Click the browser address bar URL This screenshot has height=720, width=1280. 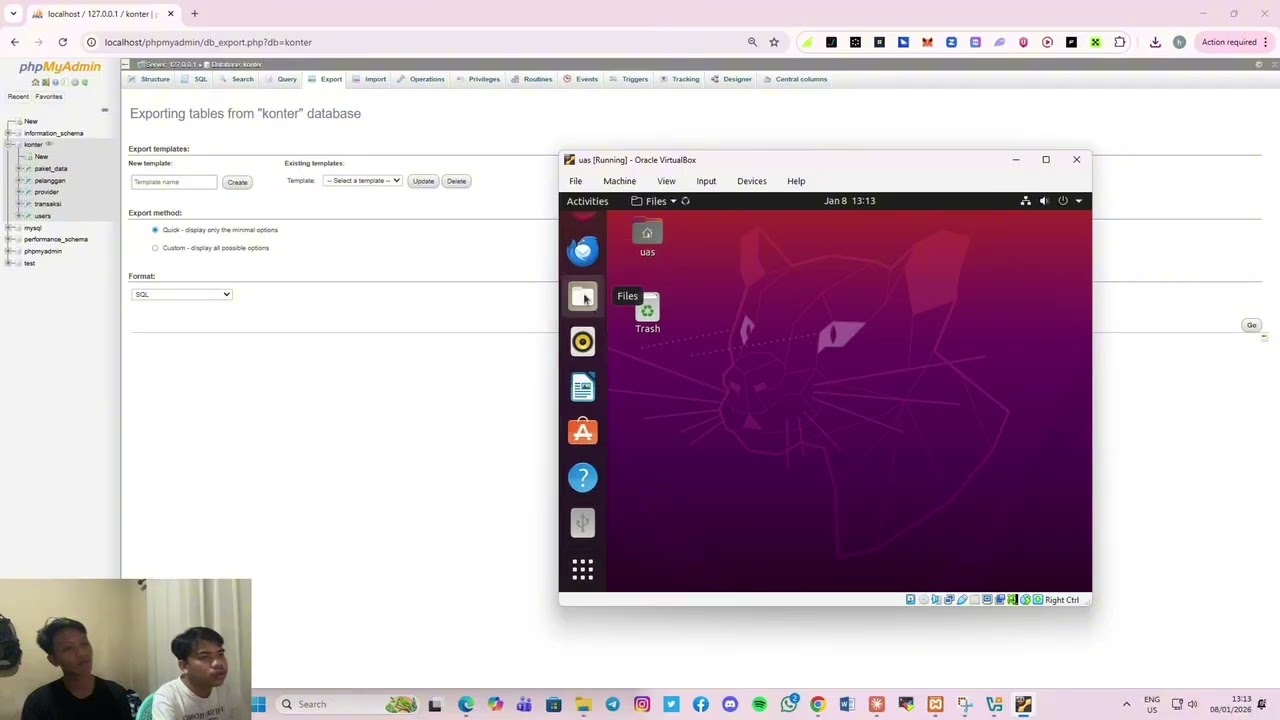[x=208, y=42]
